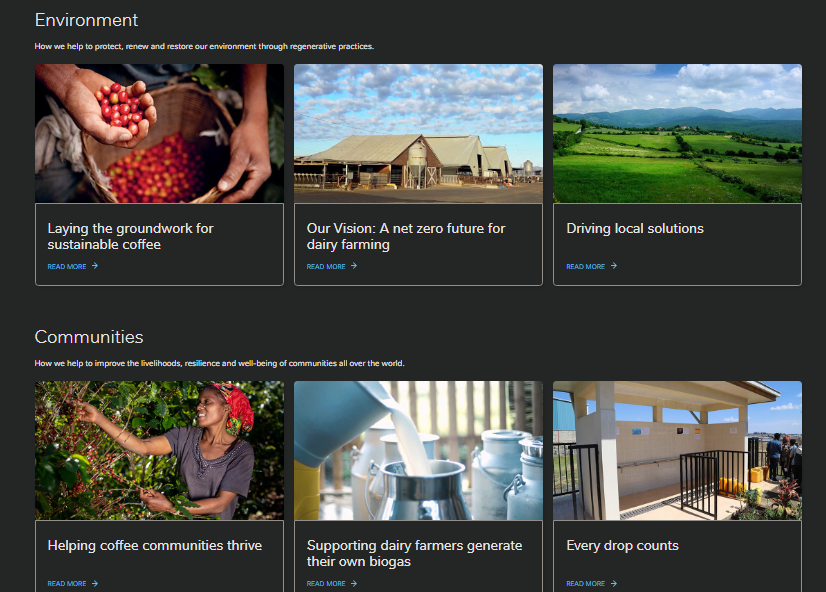Open READ MORE for net zero dairy farming
The image size is (826, 592).
tap(326, 267)
